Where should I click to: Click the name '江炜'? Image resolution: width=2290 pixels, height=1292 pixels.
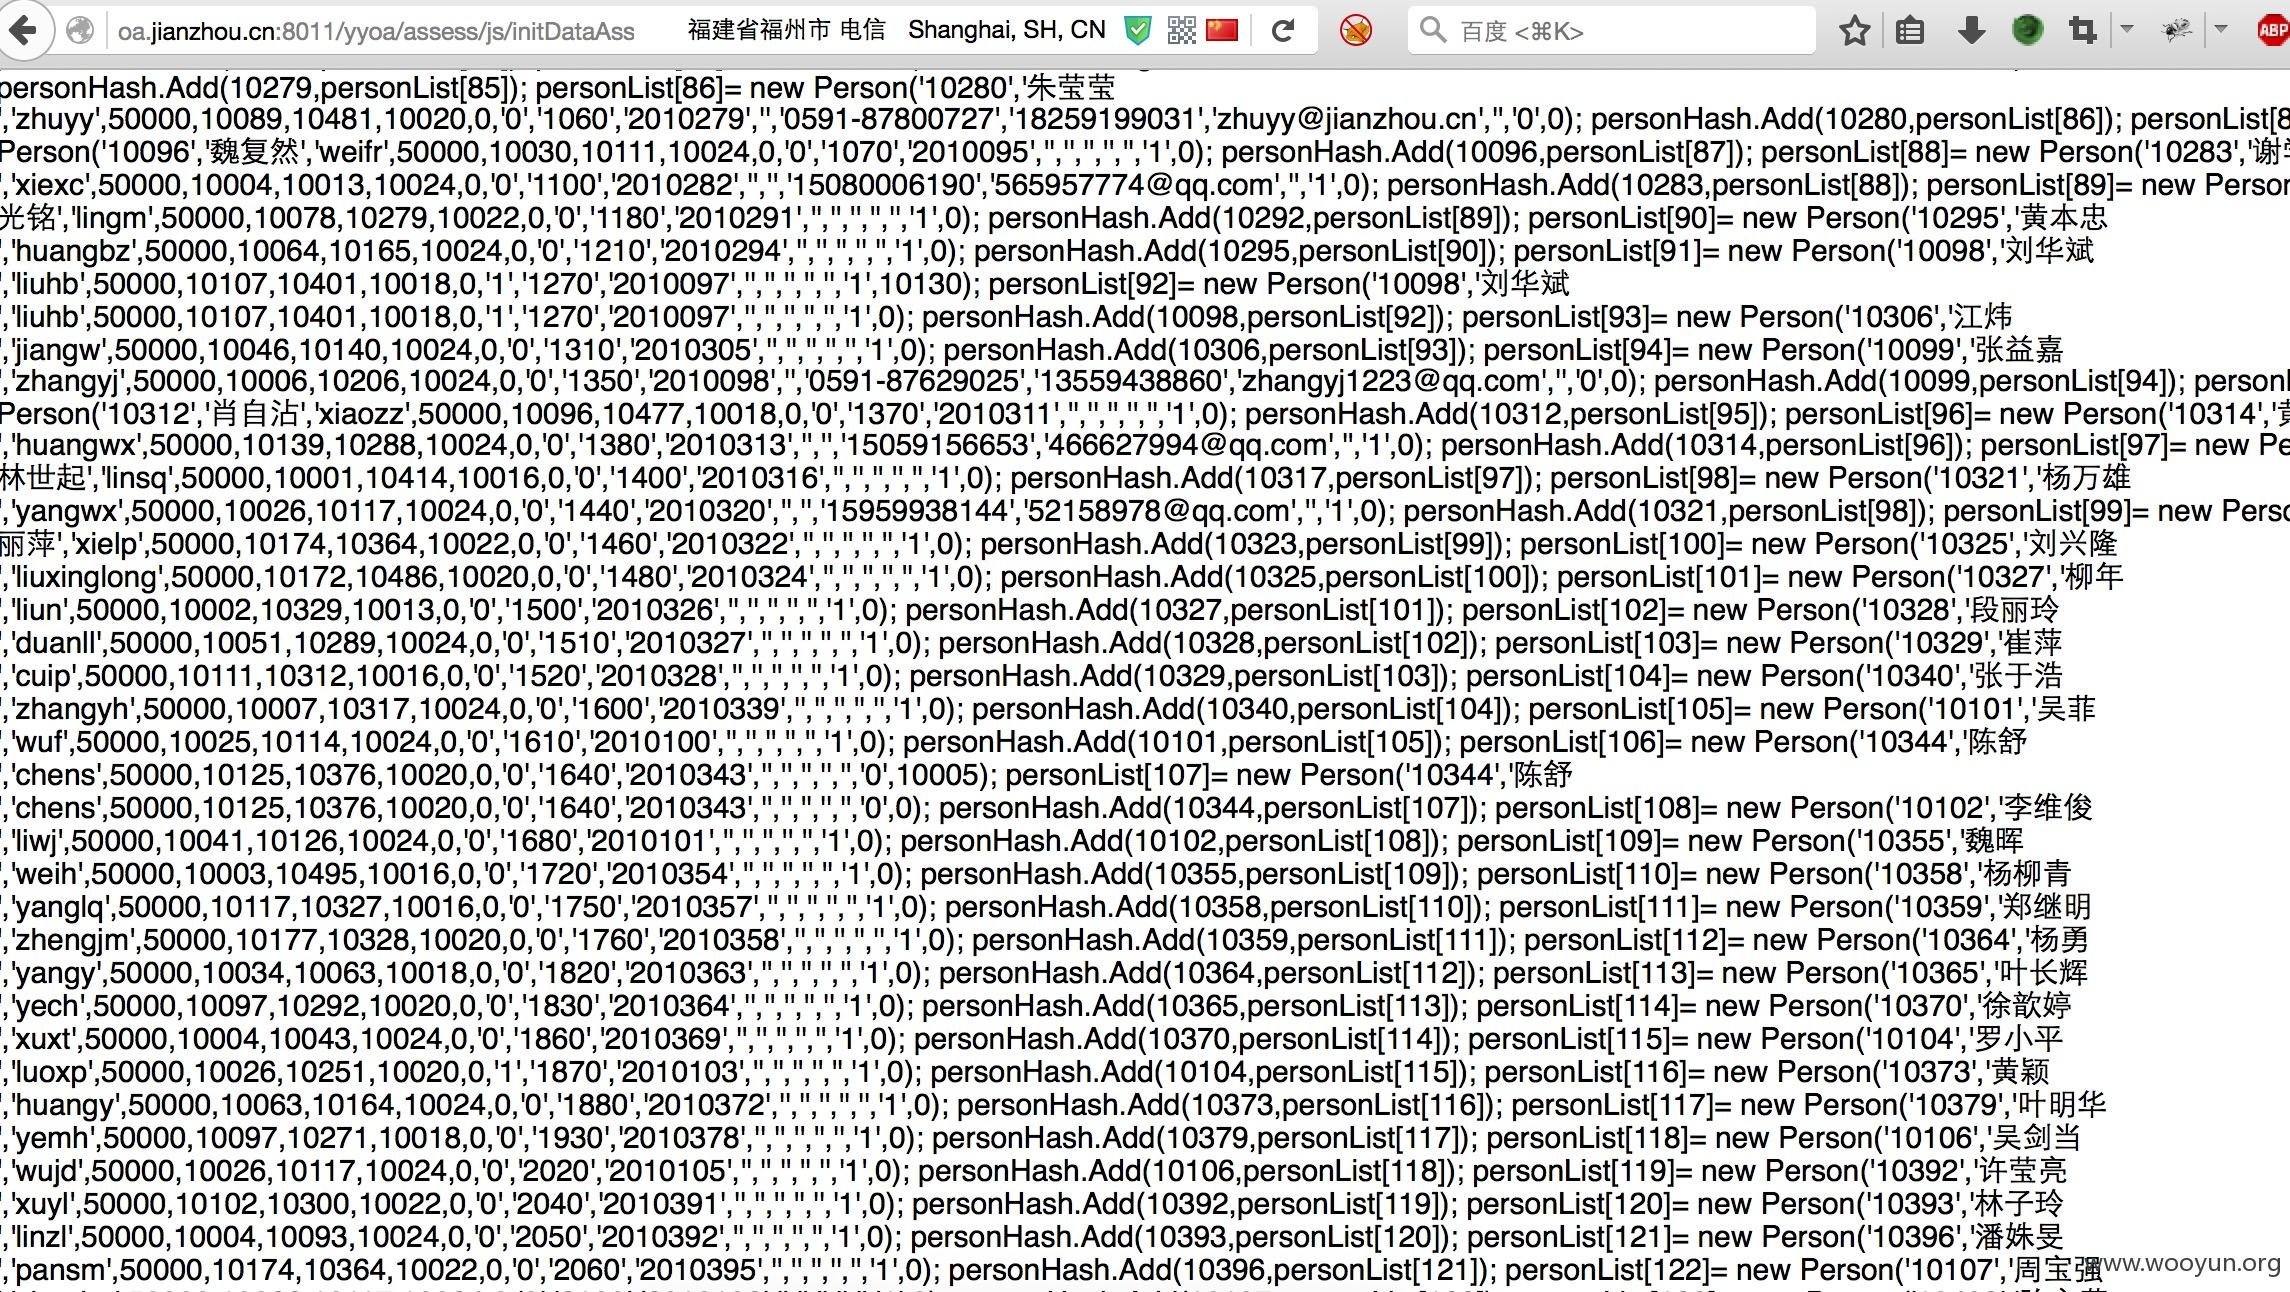pos(1981,317)
